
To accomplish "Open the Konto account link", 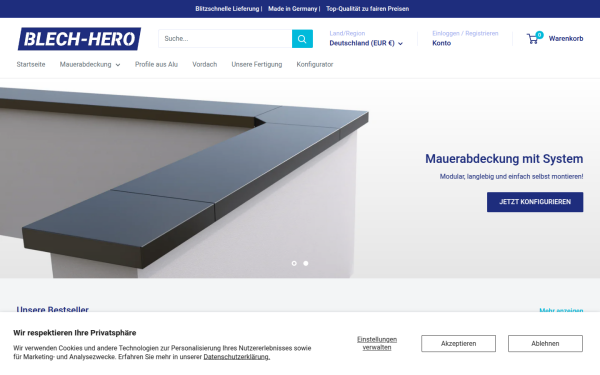I will point(442,43).
